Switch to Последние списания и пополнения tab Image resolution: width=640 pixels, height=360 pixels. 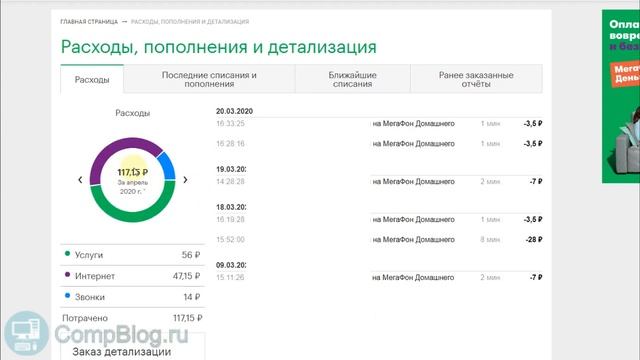pyautogui.click(x=209, y=79)
